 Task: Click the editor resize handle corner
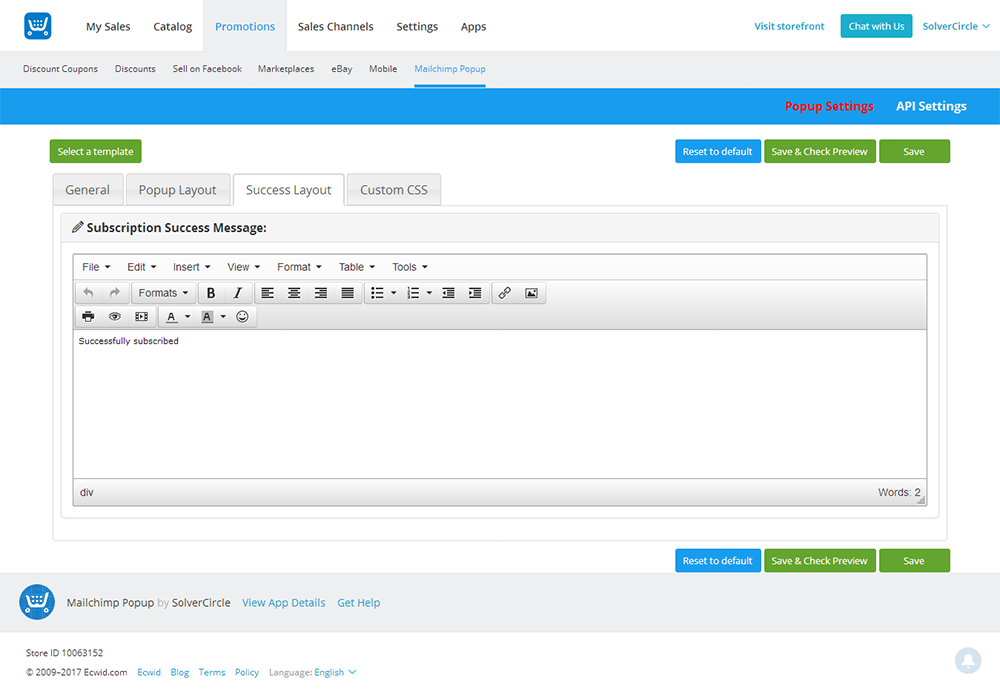[x=920, y=500]
